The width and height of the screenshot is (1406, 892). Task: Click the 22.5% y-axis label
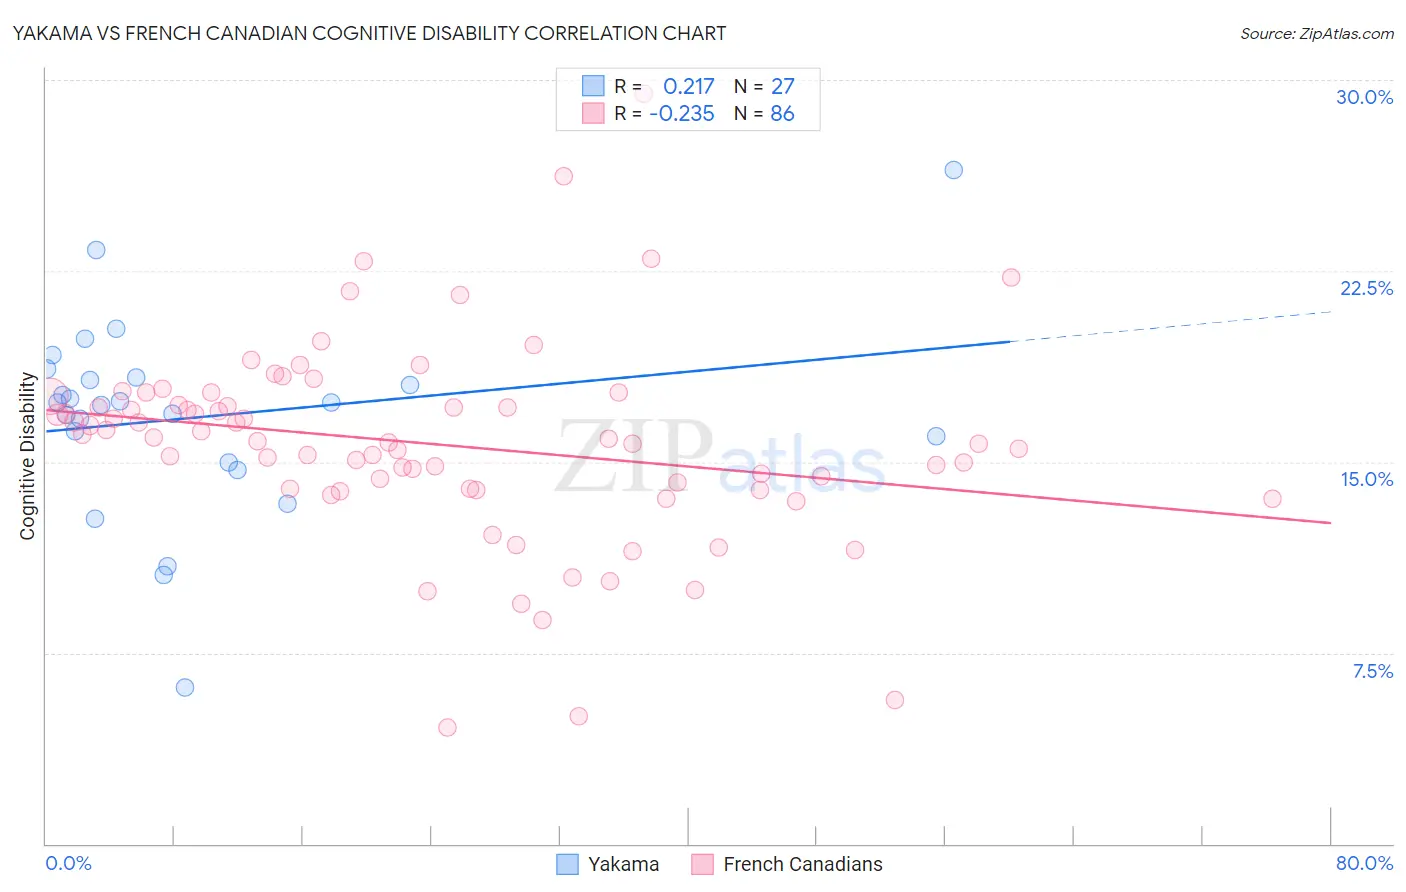[x=1366, y=288]
